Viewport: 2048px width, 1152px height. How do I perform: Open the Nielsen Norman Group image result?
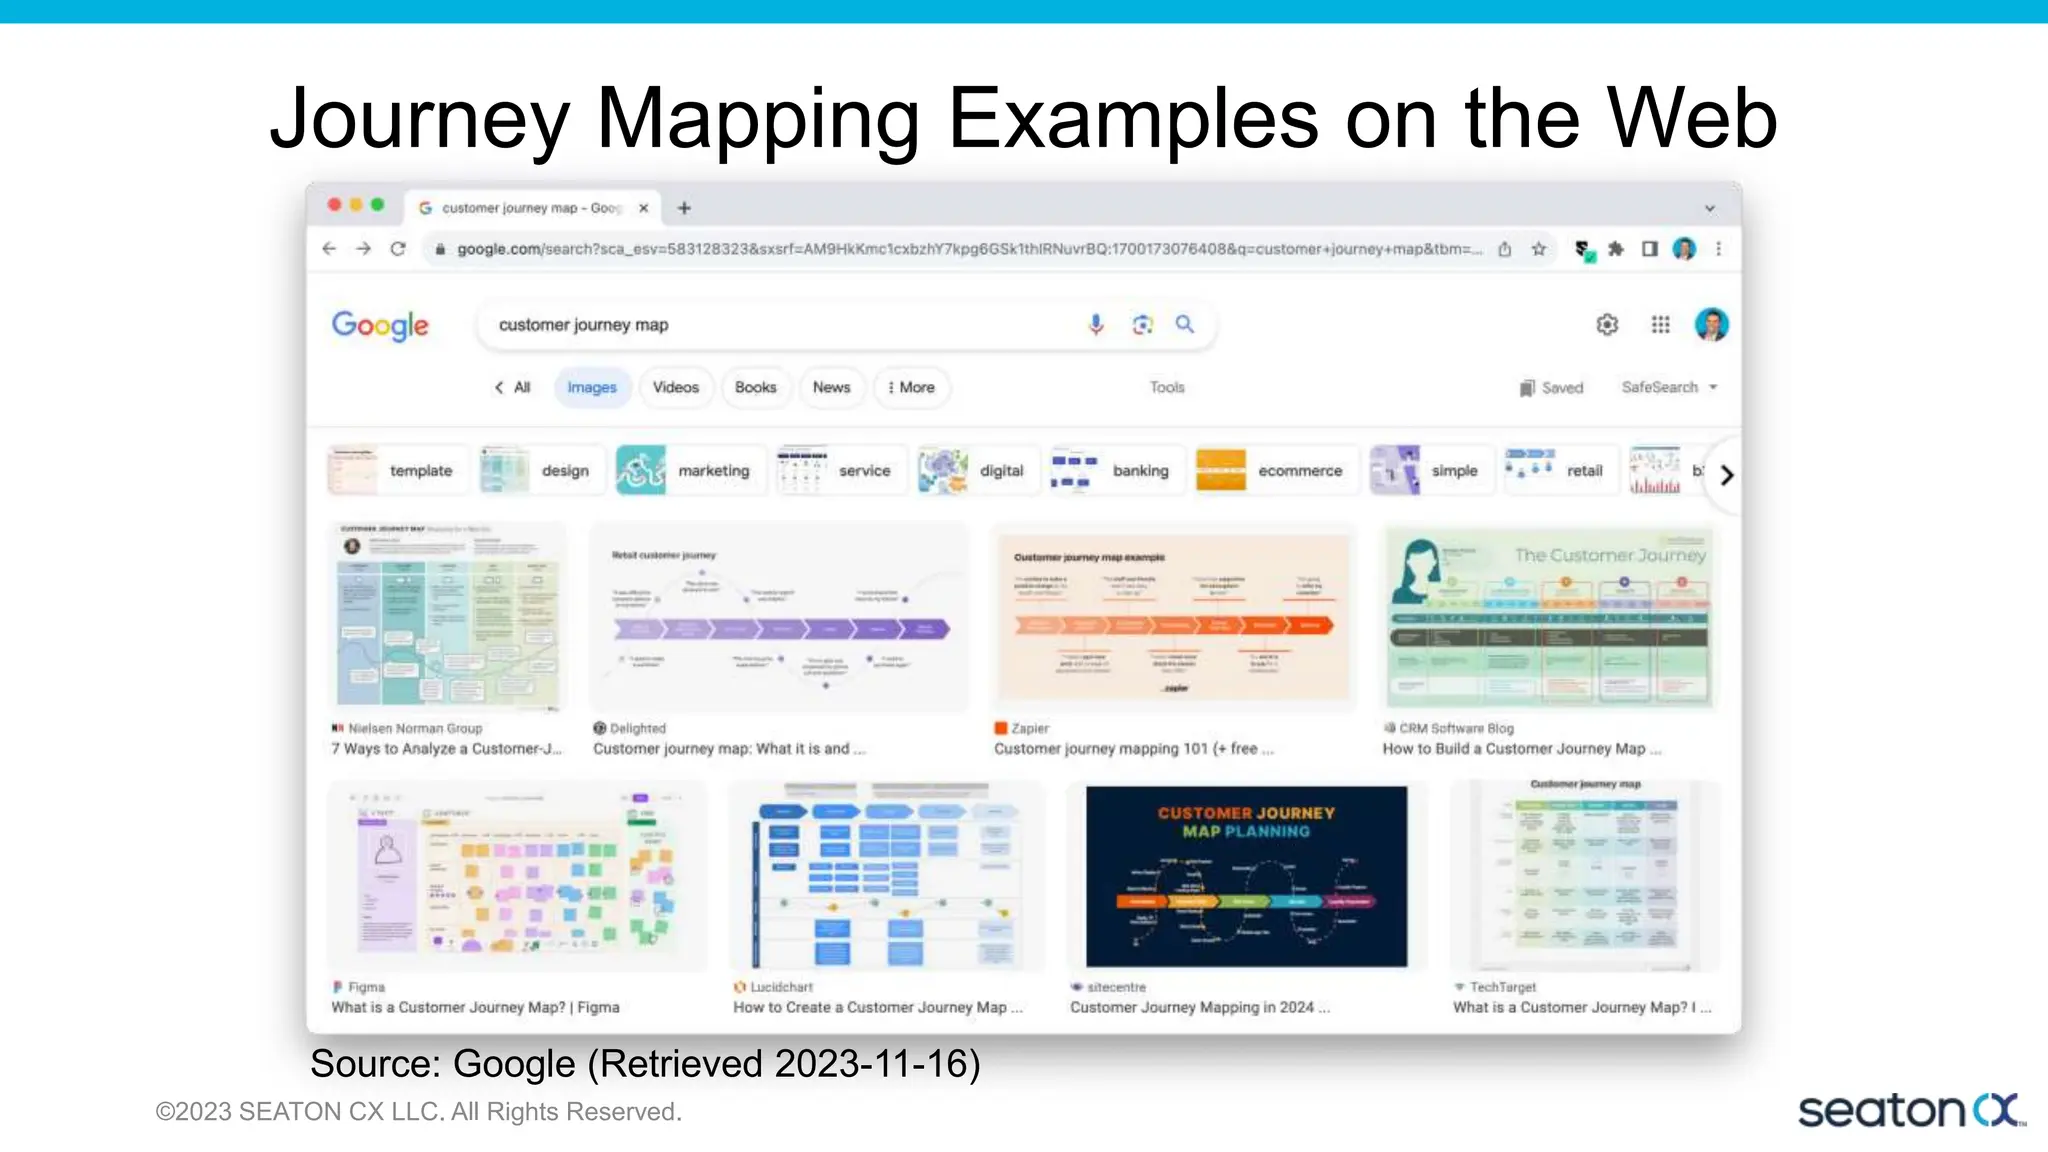coord(448,615)
